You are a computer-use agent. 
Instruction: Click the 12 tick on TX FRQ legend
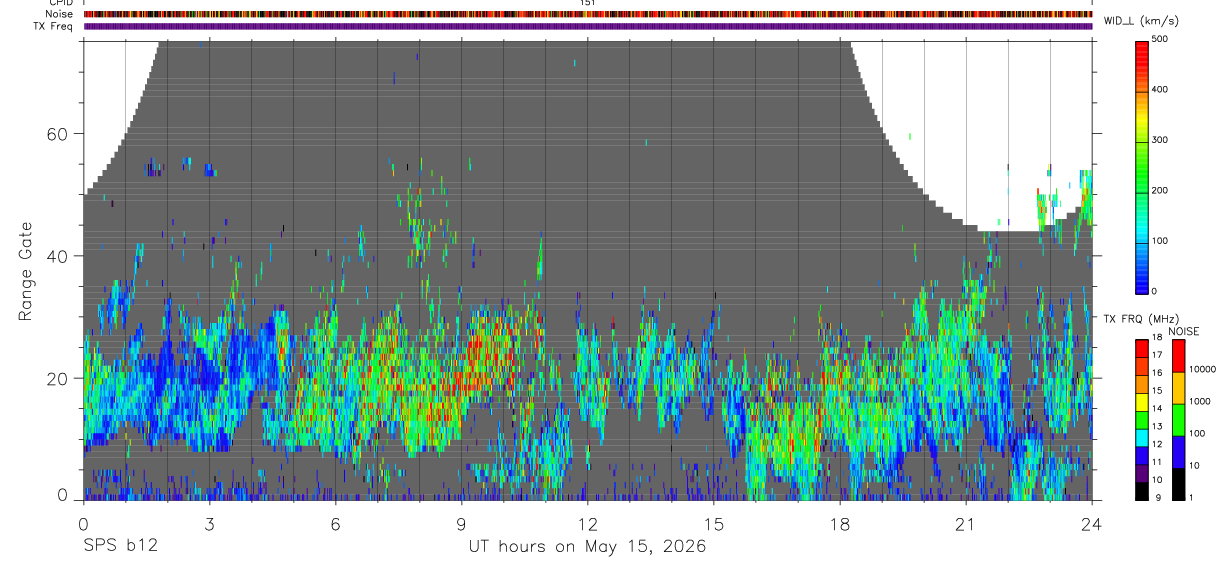pos(1157,444)
